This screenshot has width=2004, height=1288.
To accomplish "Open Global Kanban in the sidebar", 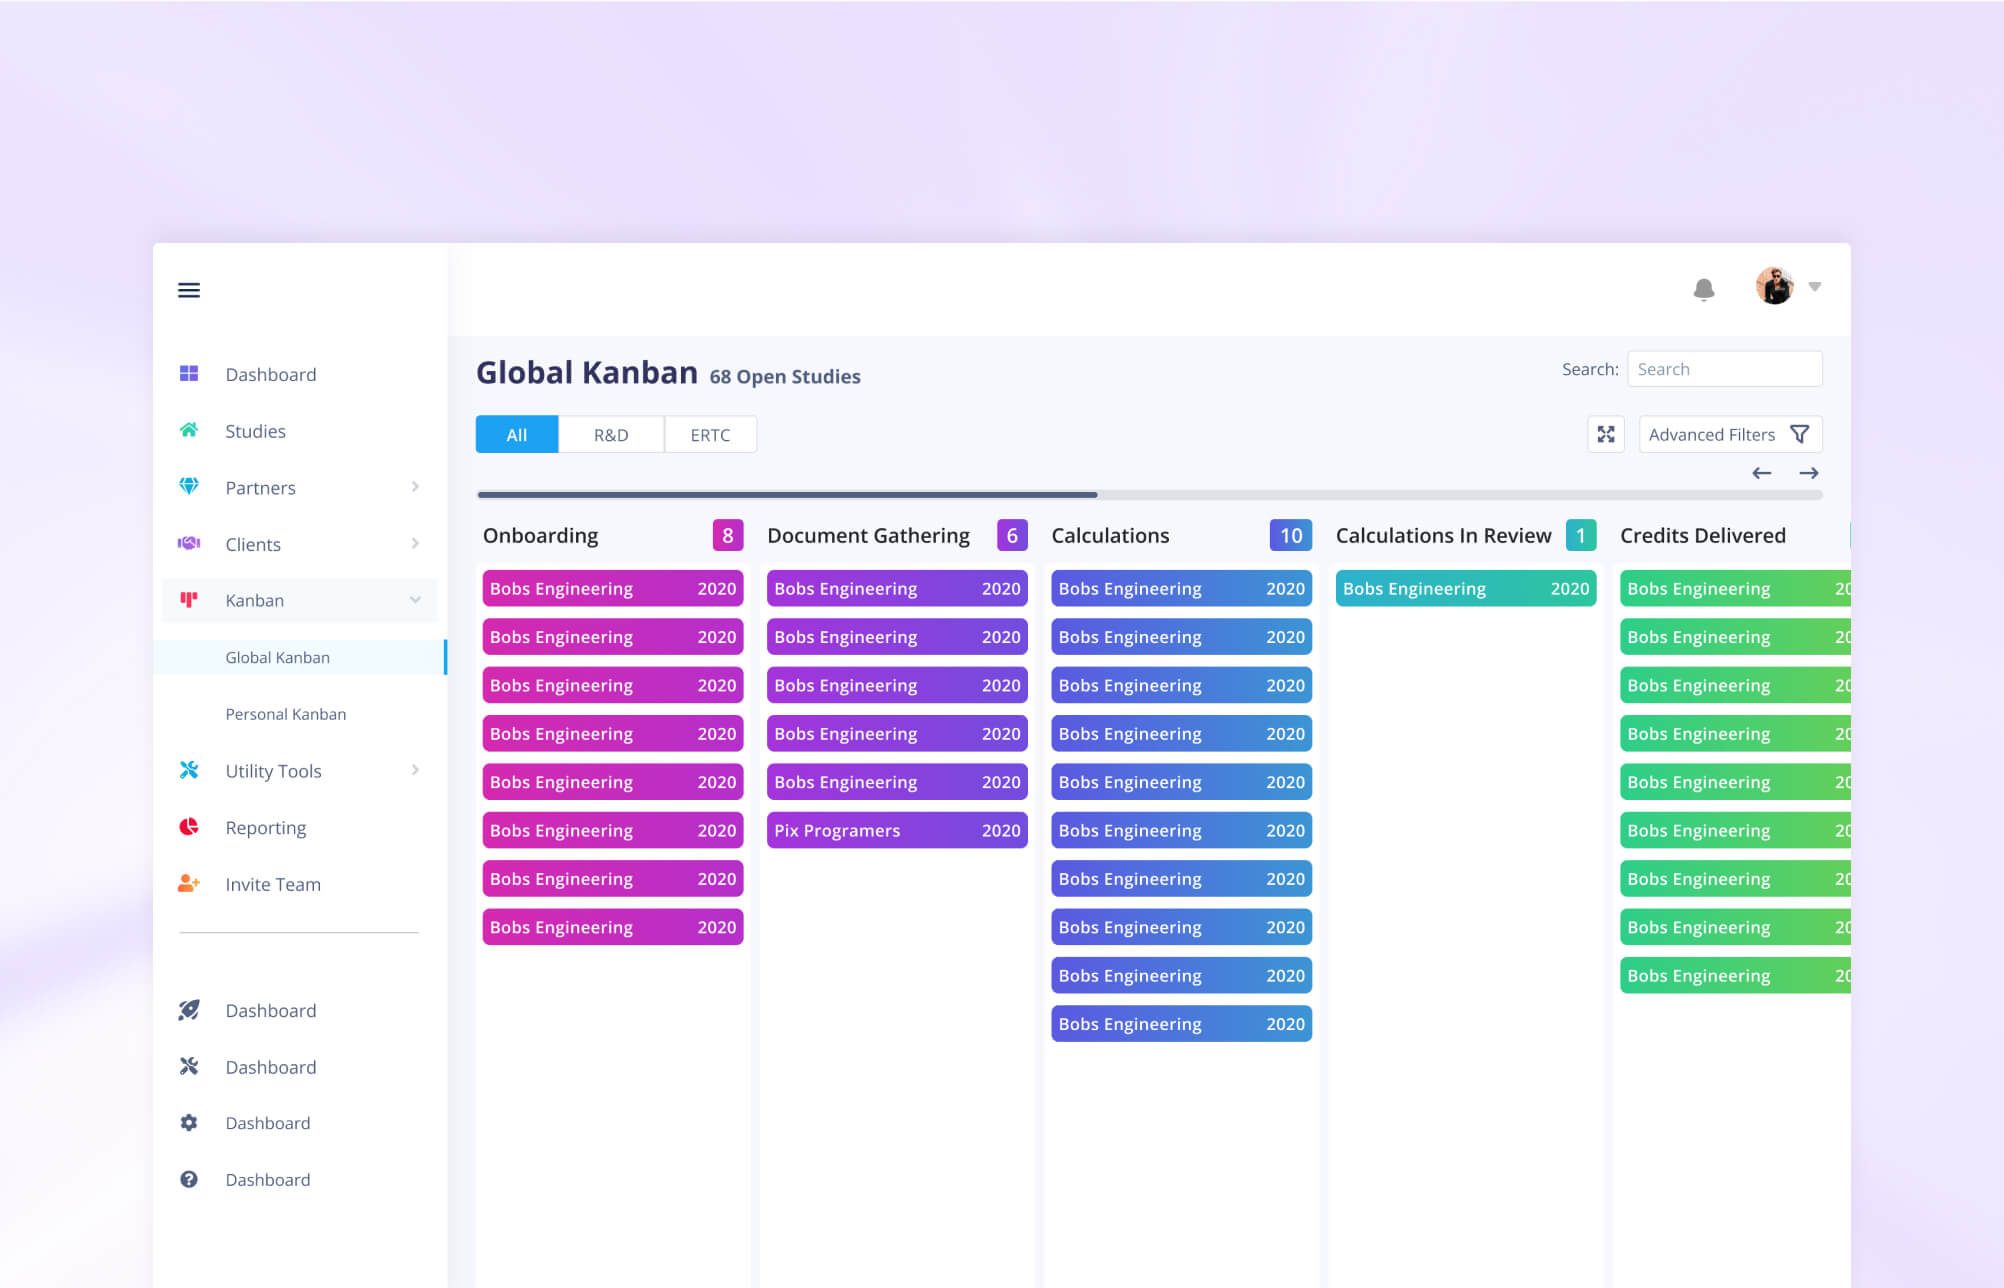I will [x=300, y=657].
